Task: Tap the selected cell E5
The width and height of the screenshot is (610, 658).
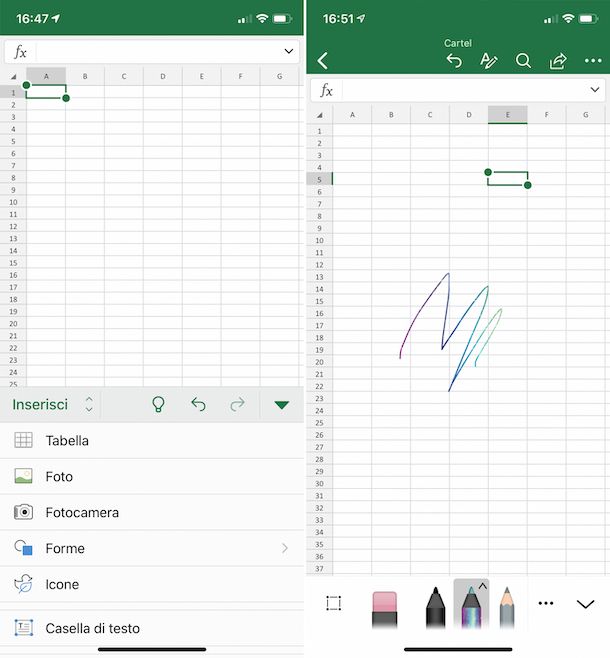Action: (508, 179)
